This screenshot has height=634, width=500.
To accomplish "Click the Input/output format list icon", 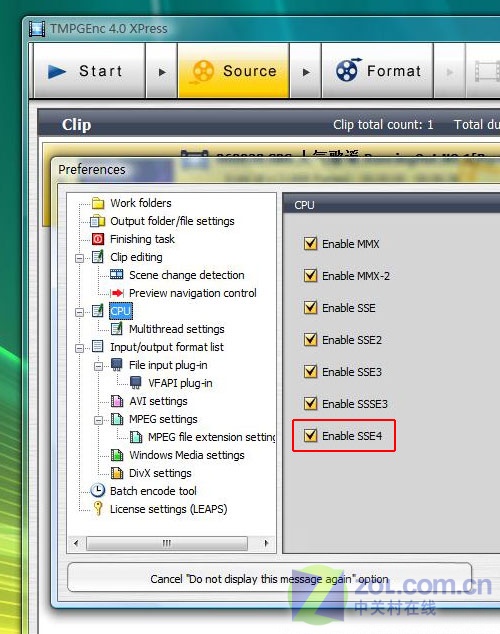I will [x=98, y=346].
